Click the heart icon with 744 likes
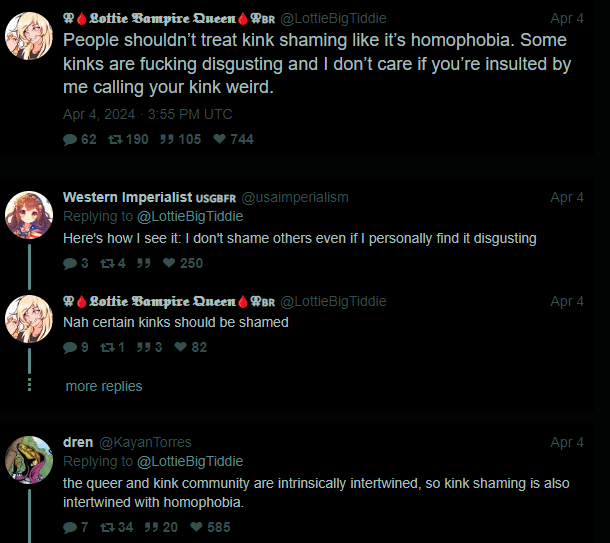610x543 pixels. tap(220, 139)
